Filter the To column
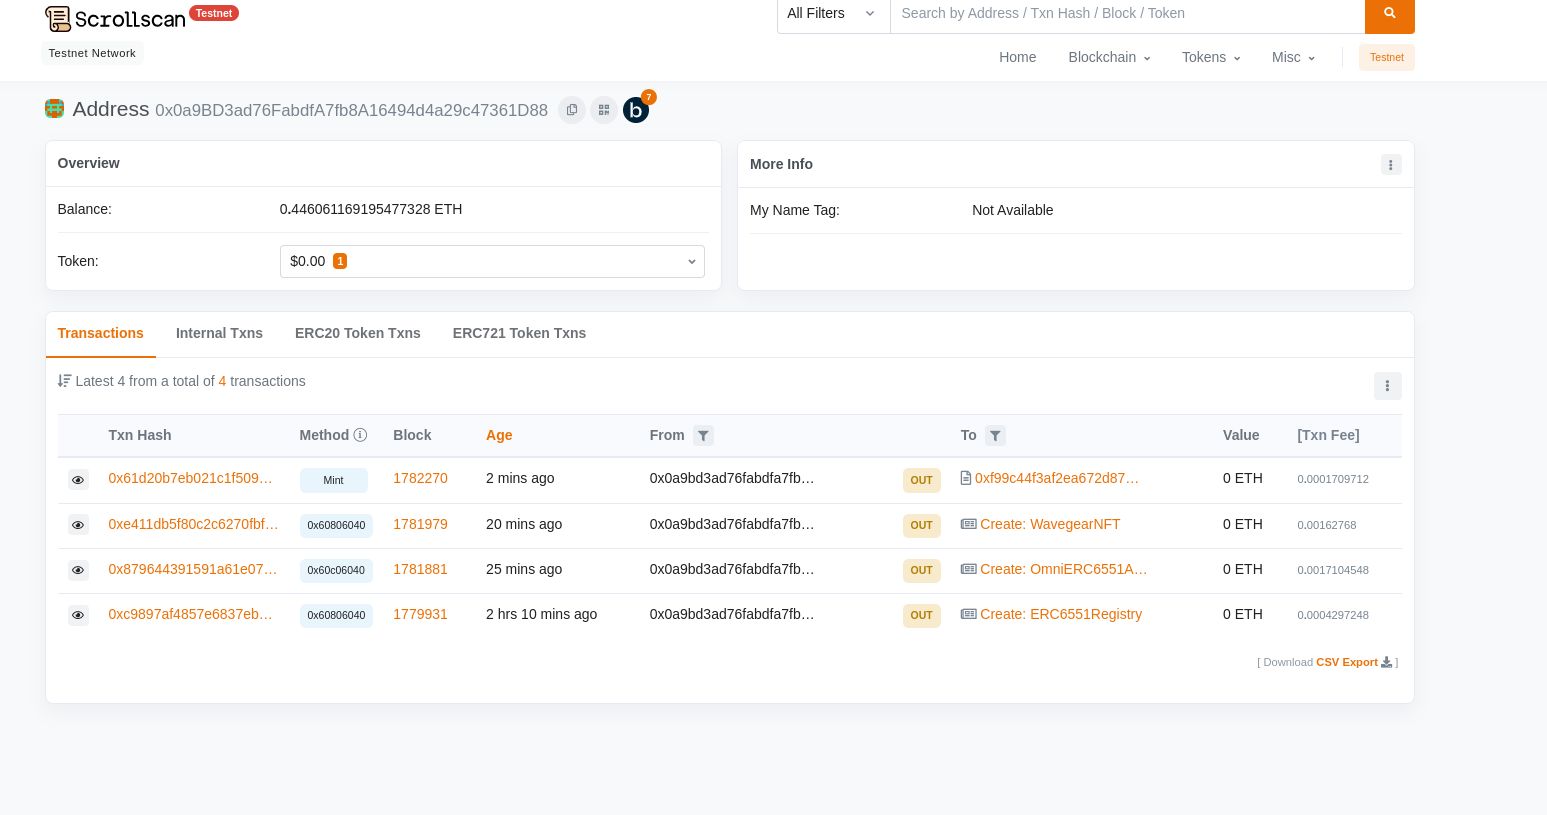 (995, 436)
